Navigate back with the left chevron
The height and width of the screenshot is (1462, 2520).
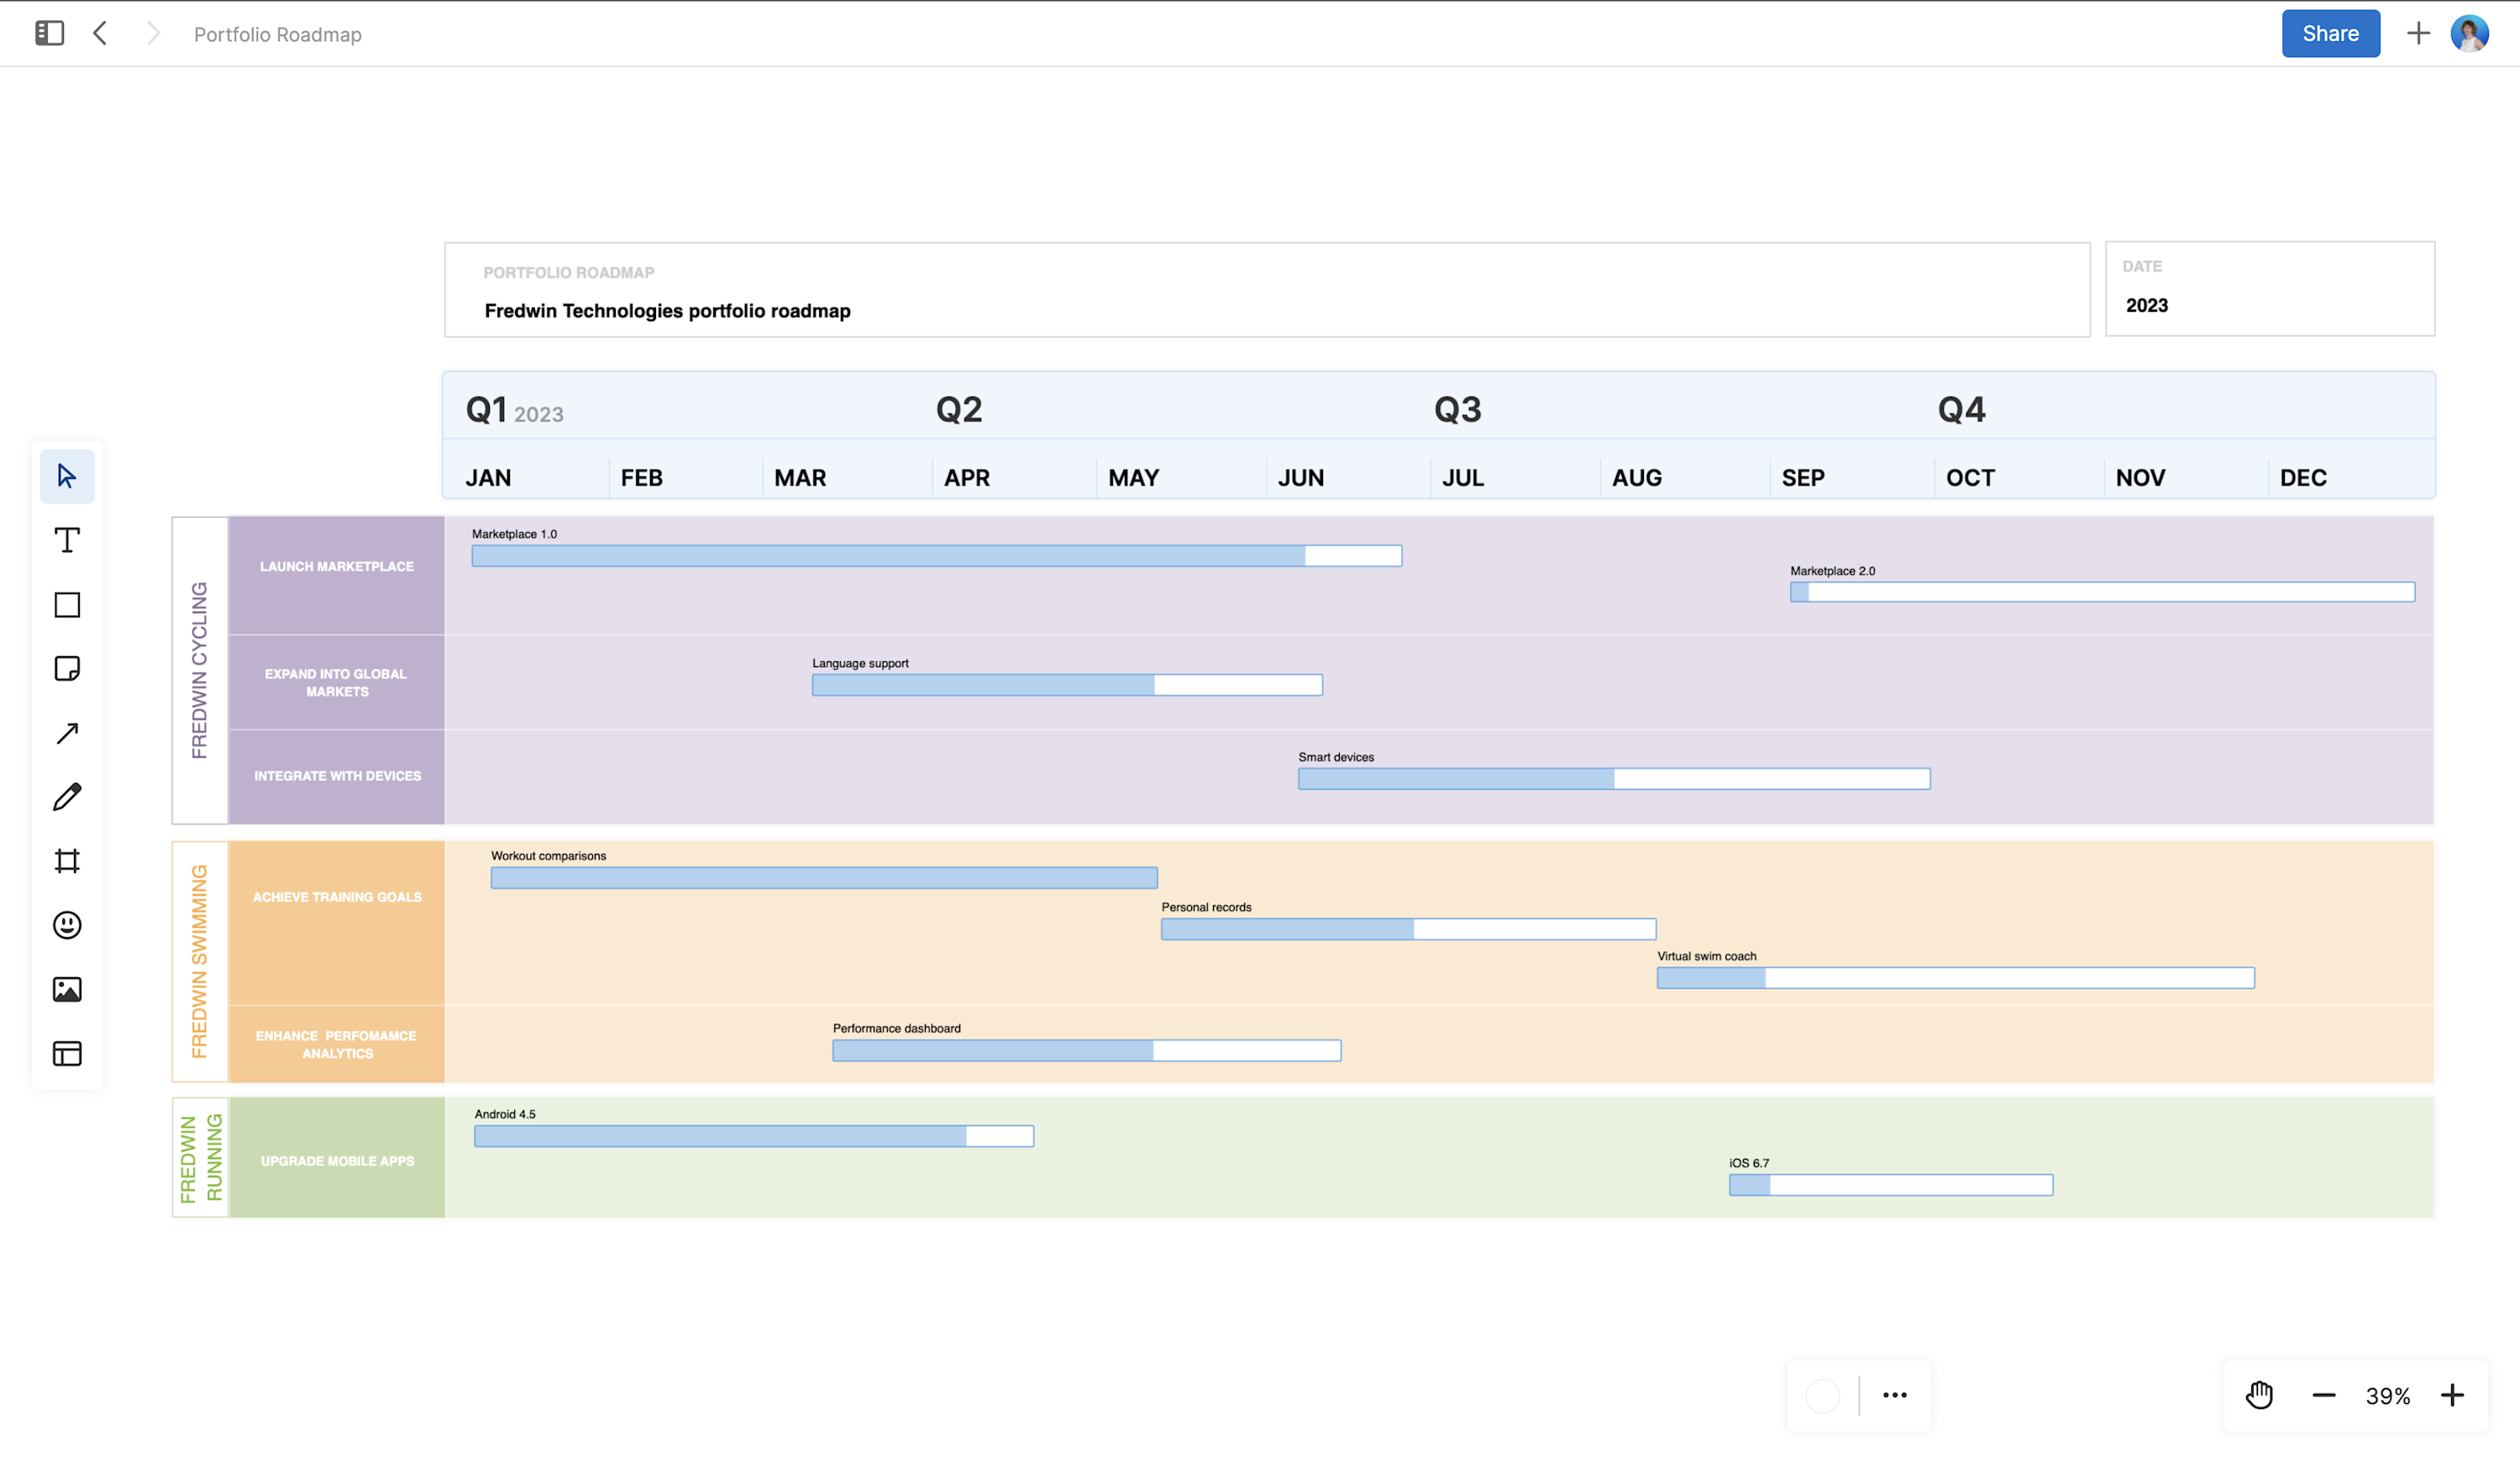click(100, 33)
